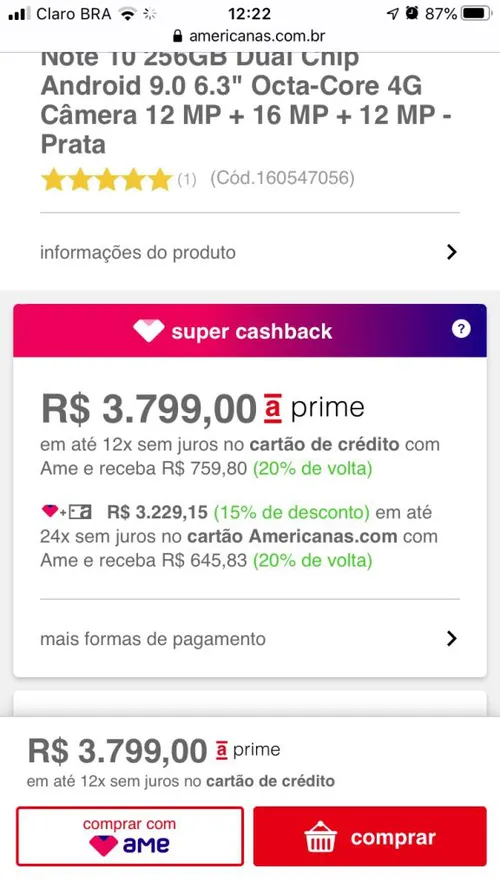This screenshot has height=889, width=500.
Task: Tap the five-star rating
Action: [x=107, y=180]
